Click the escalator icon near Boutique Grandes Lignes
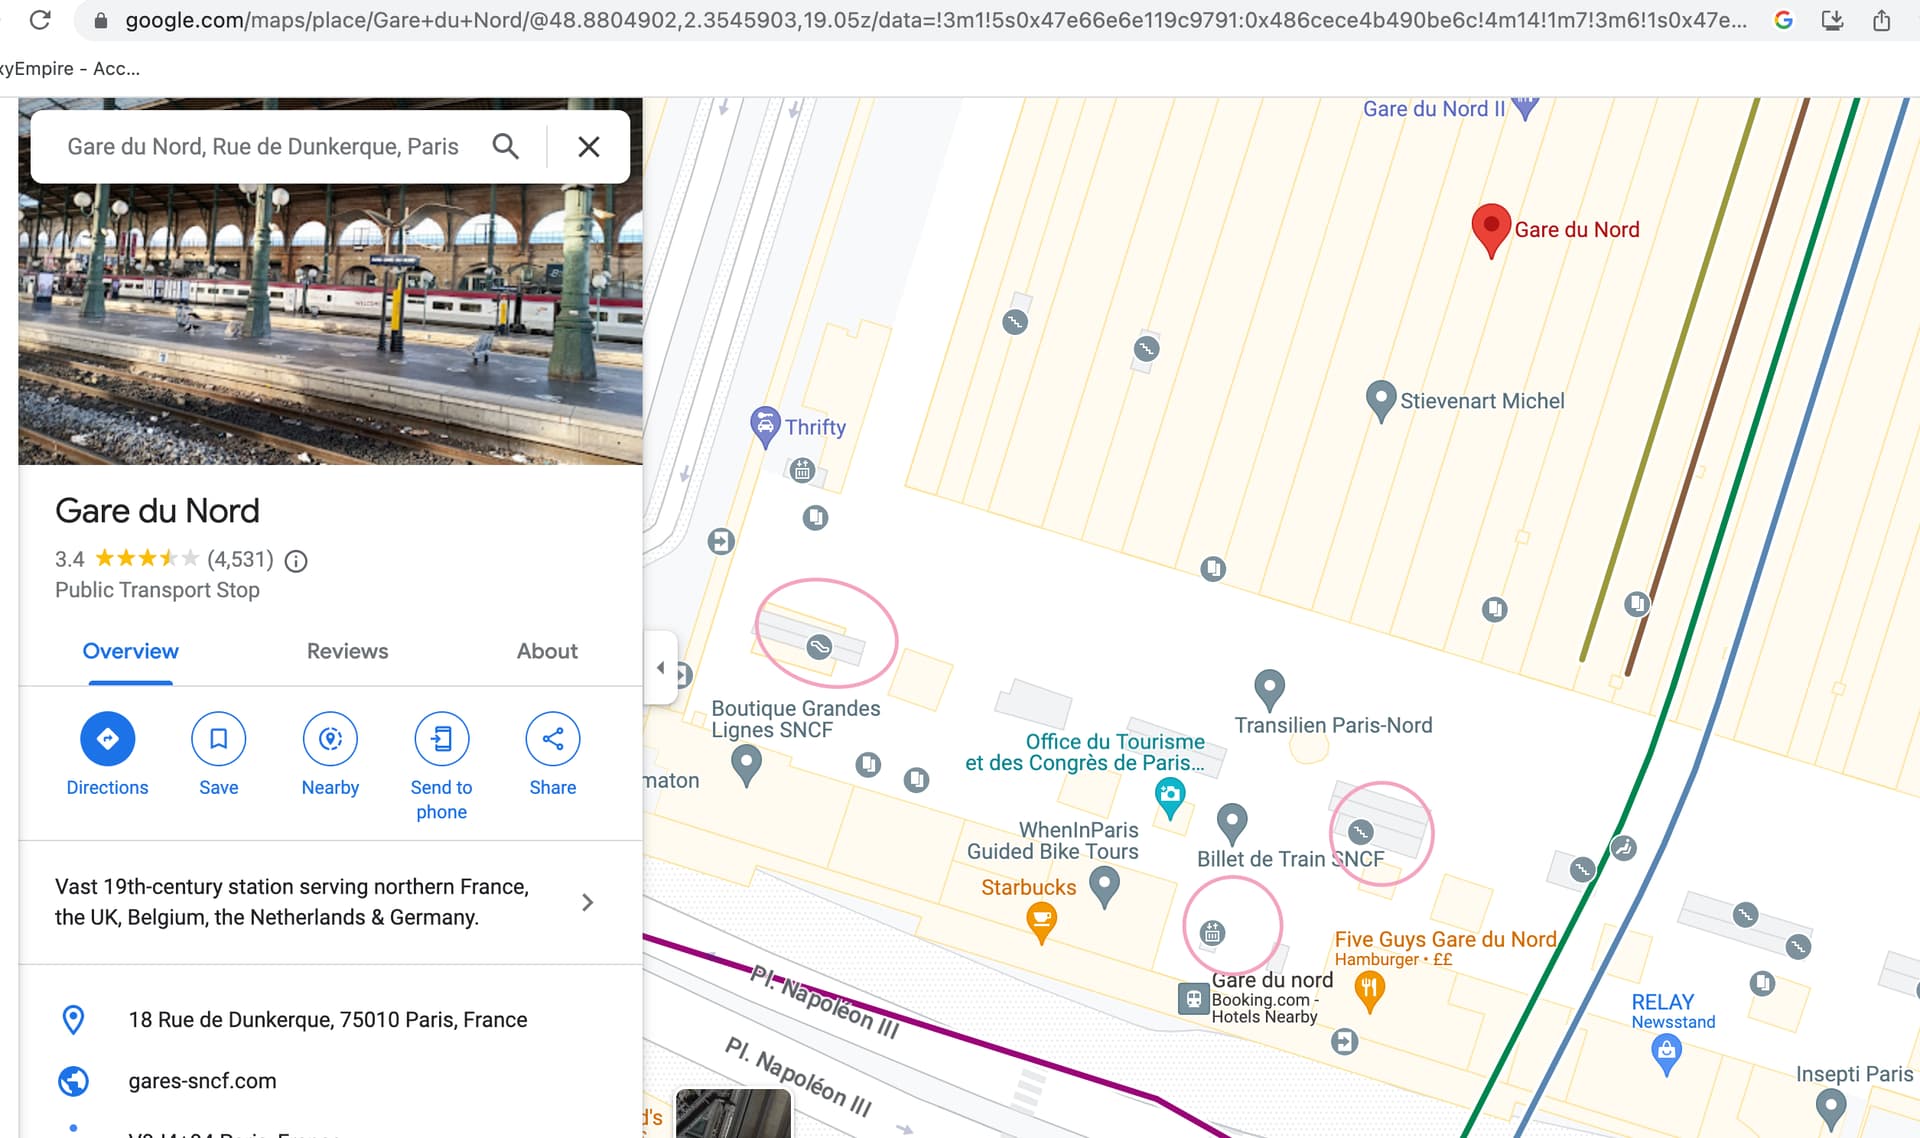Image resolution: width=1920 pixels, height=1138 pixels. (819, 647)
